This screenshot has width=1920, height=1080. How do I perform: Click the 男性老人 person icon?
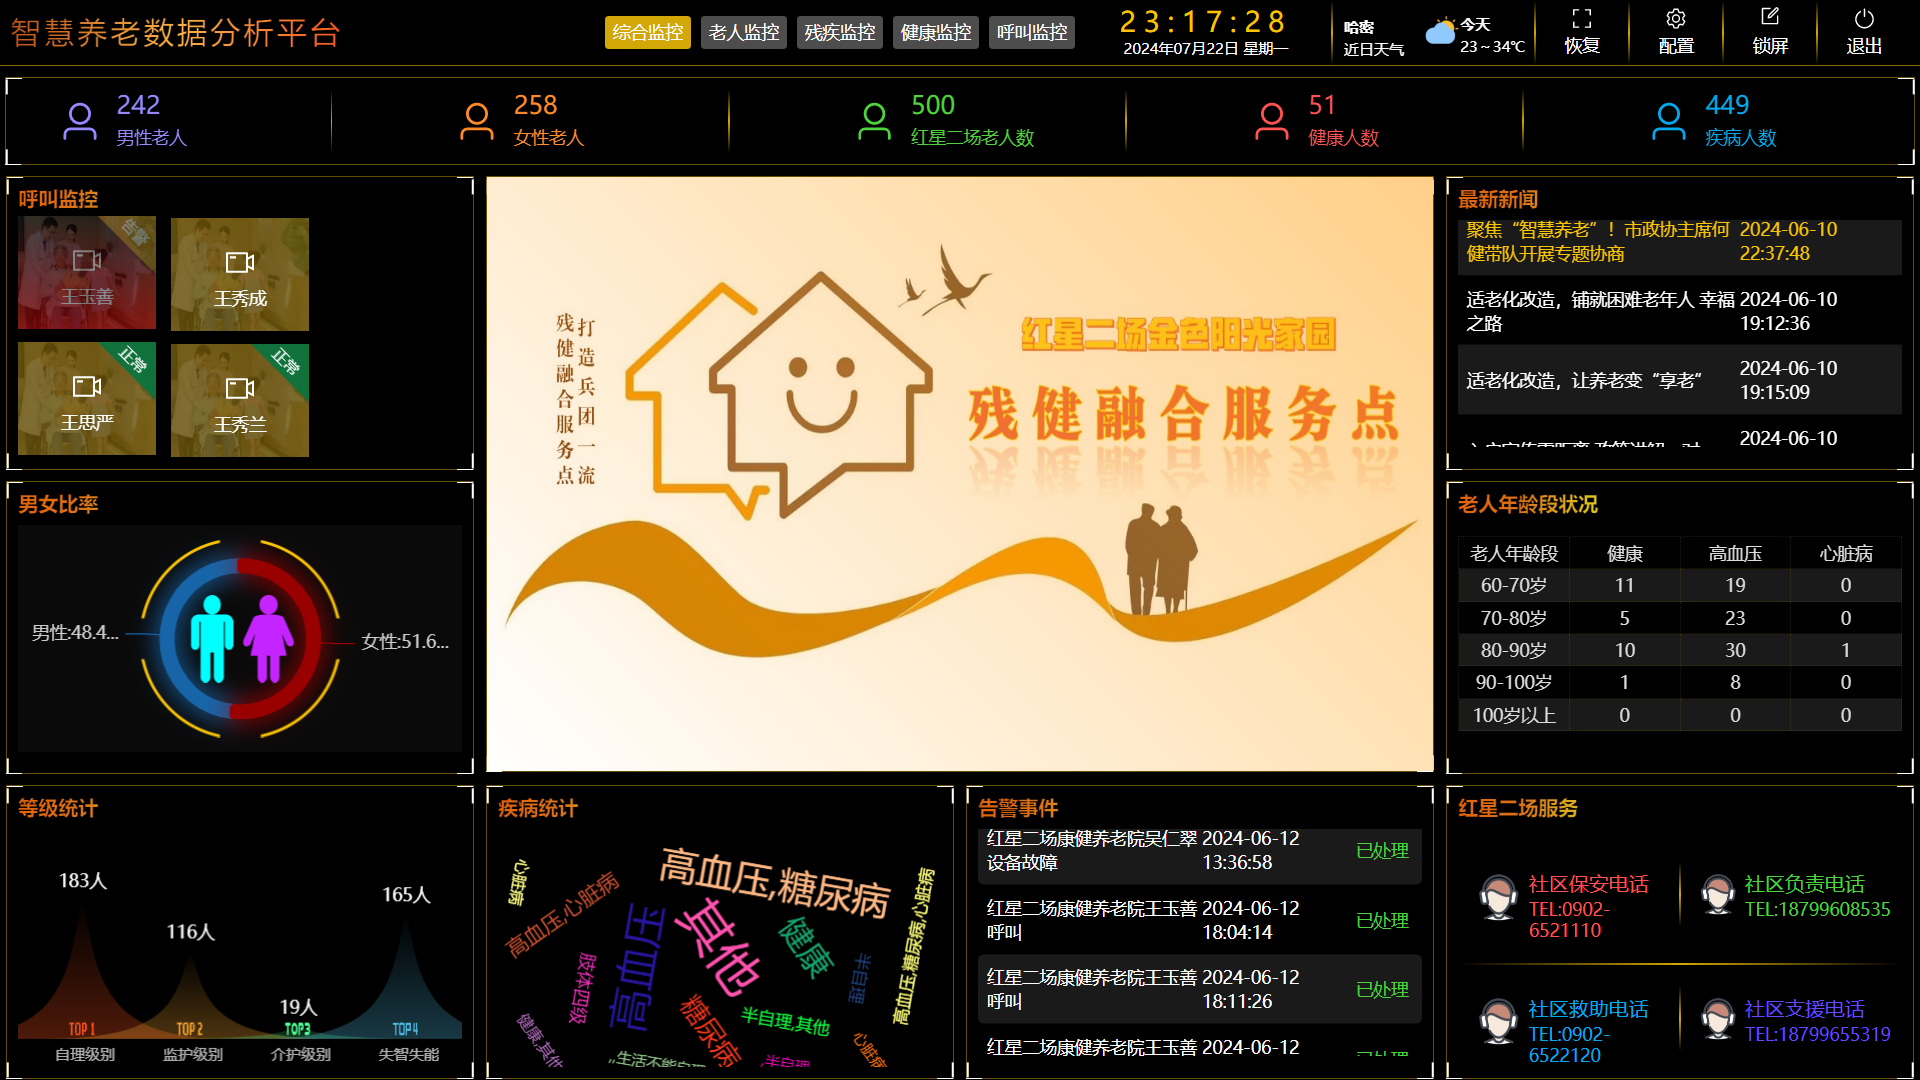80,119
